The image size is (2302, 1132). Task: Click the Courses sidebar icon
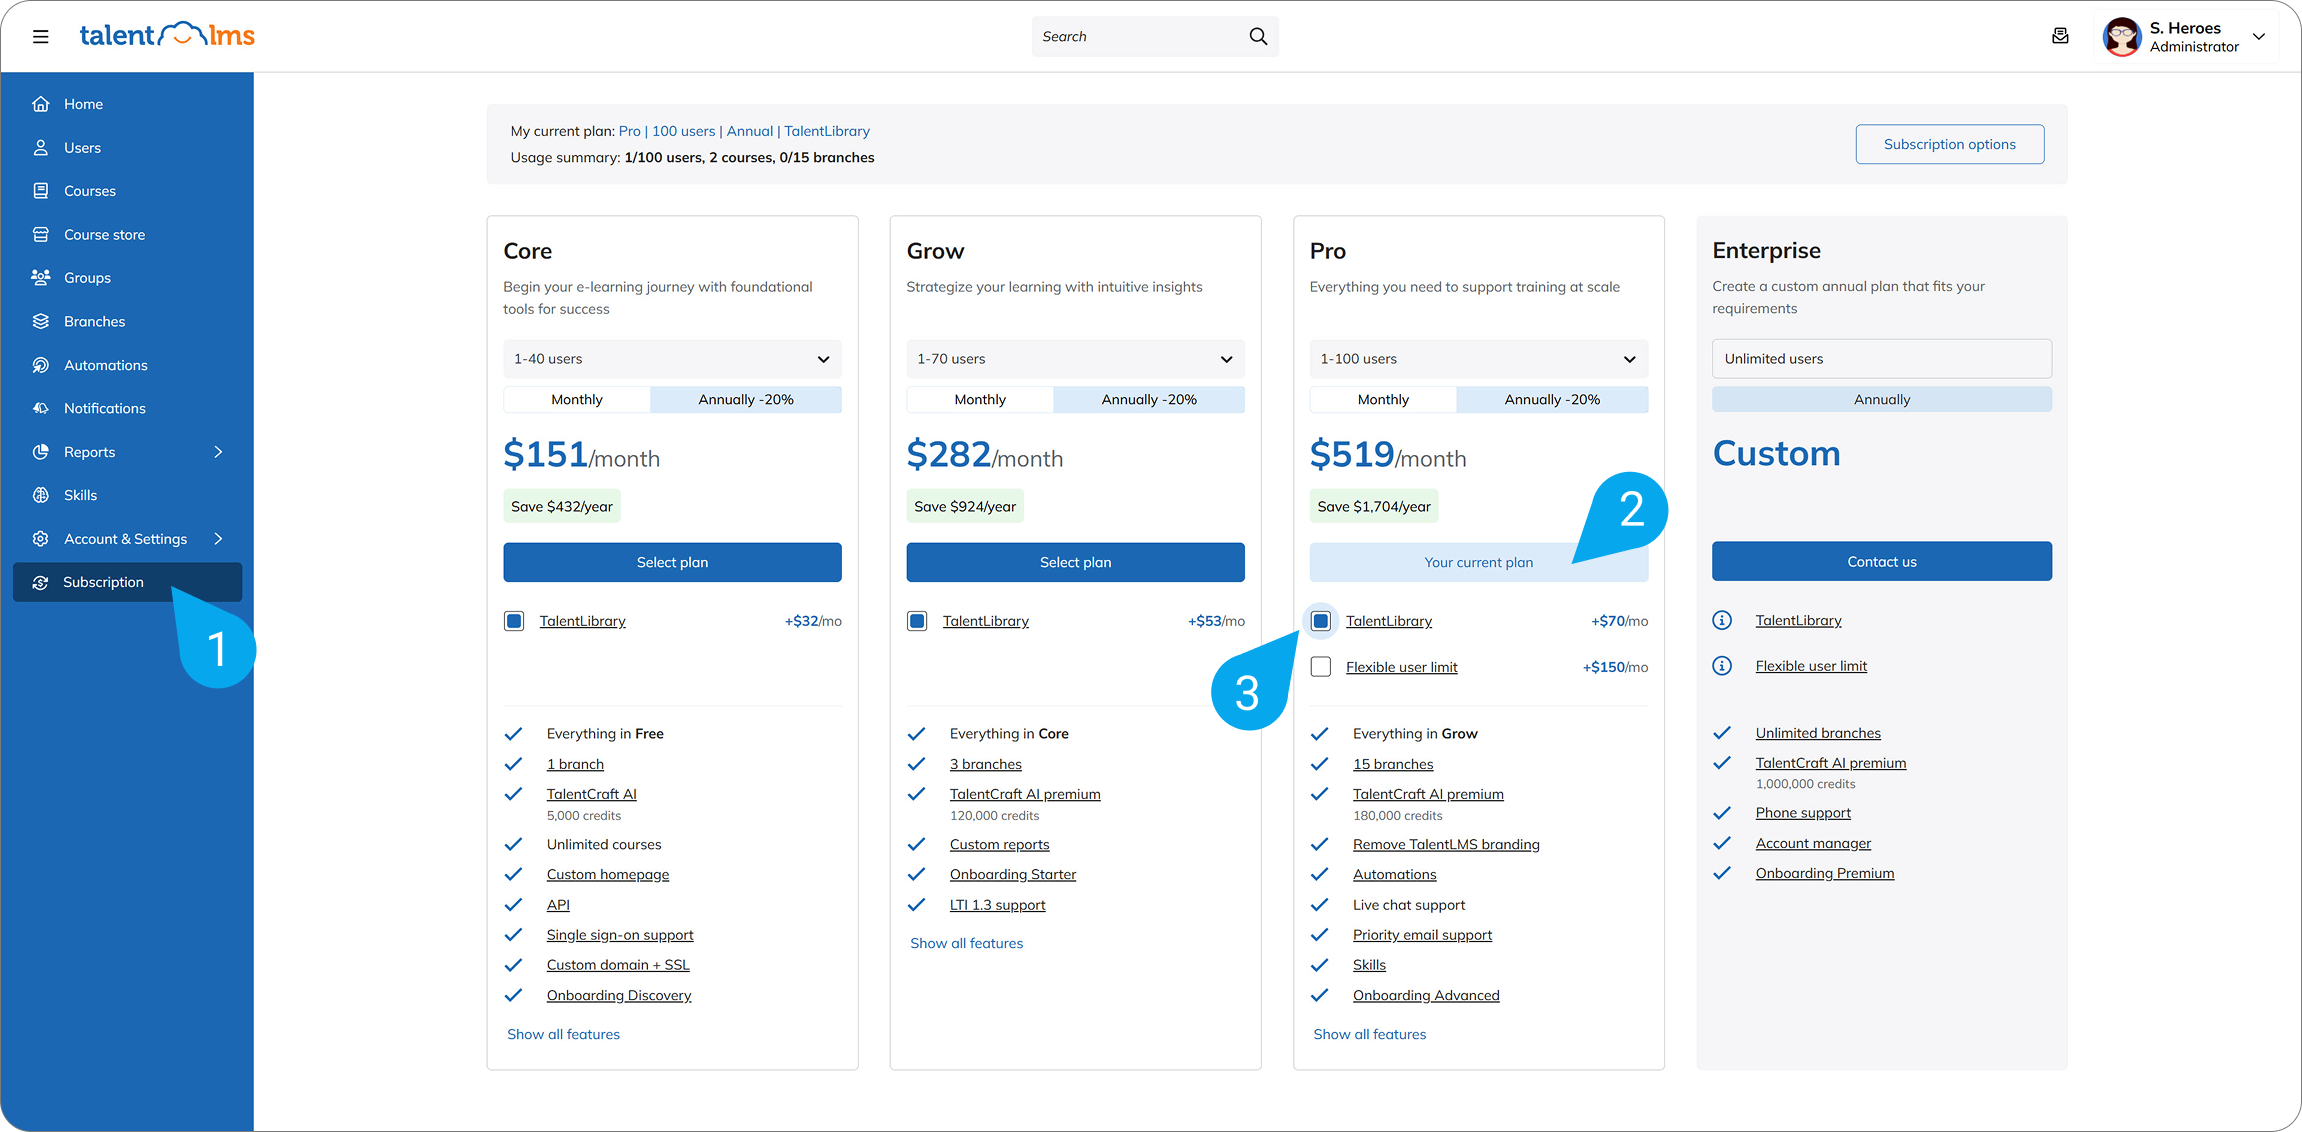(41, 191)
